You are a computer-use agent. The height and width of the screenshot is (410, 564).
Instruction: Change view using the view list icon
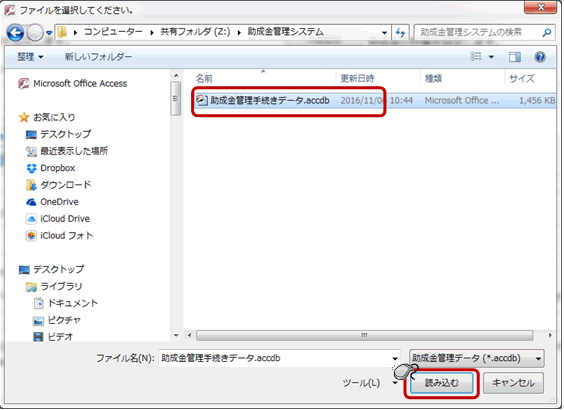point(476,56)
